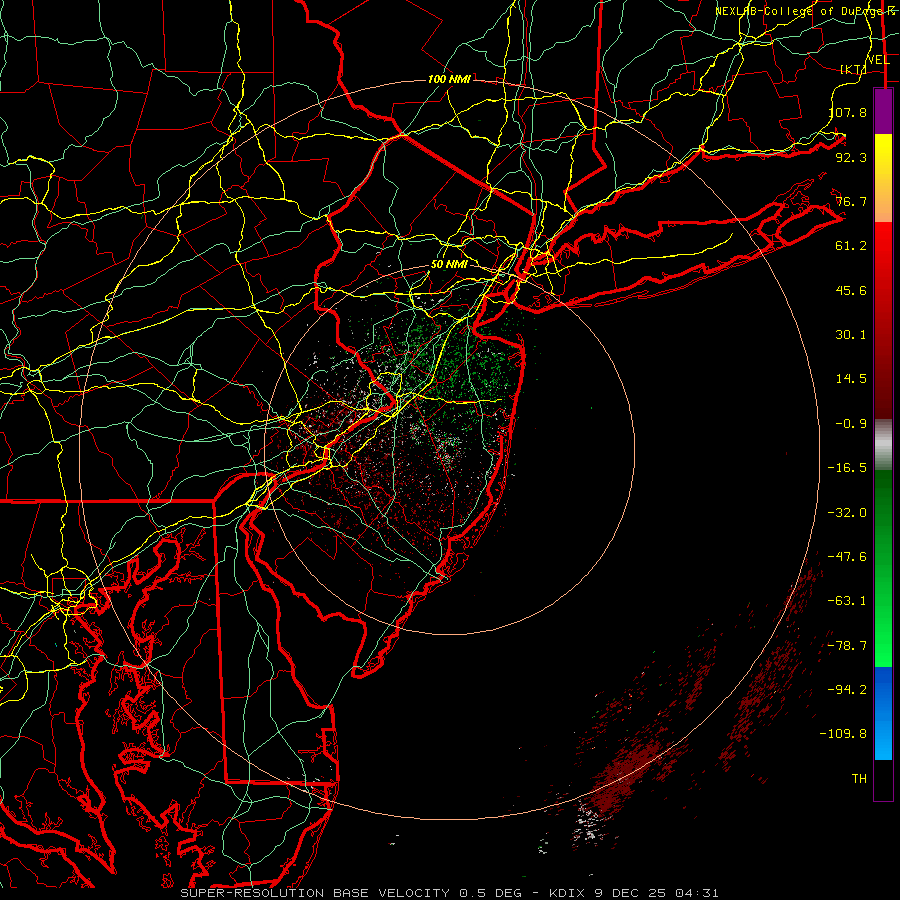Click the -94.2 legend value
Image resolution: width=900 pixels, height=900 pixels.
point(848,690)
